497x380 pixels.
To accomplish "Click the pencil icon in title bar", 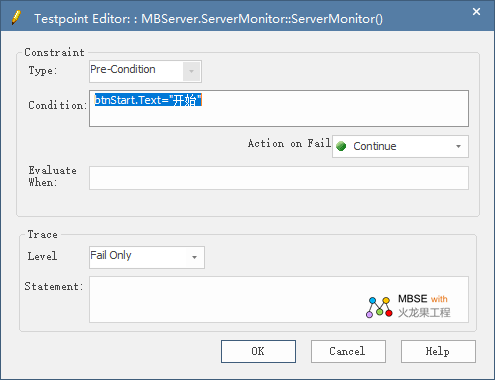I will 16,17.
